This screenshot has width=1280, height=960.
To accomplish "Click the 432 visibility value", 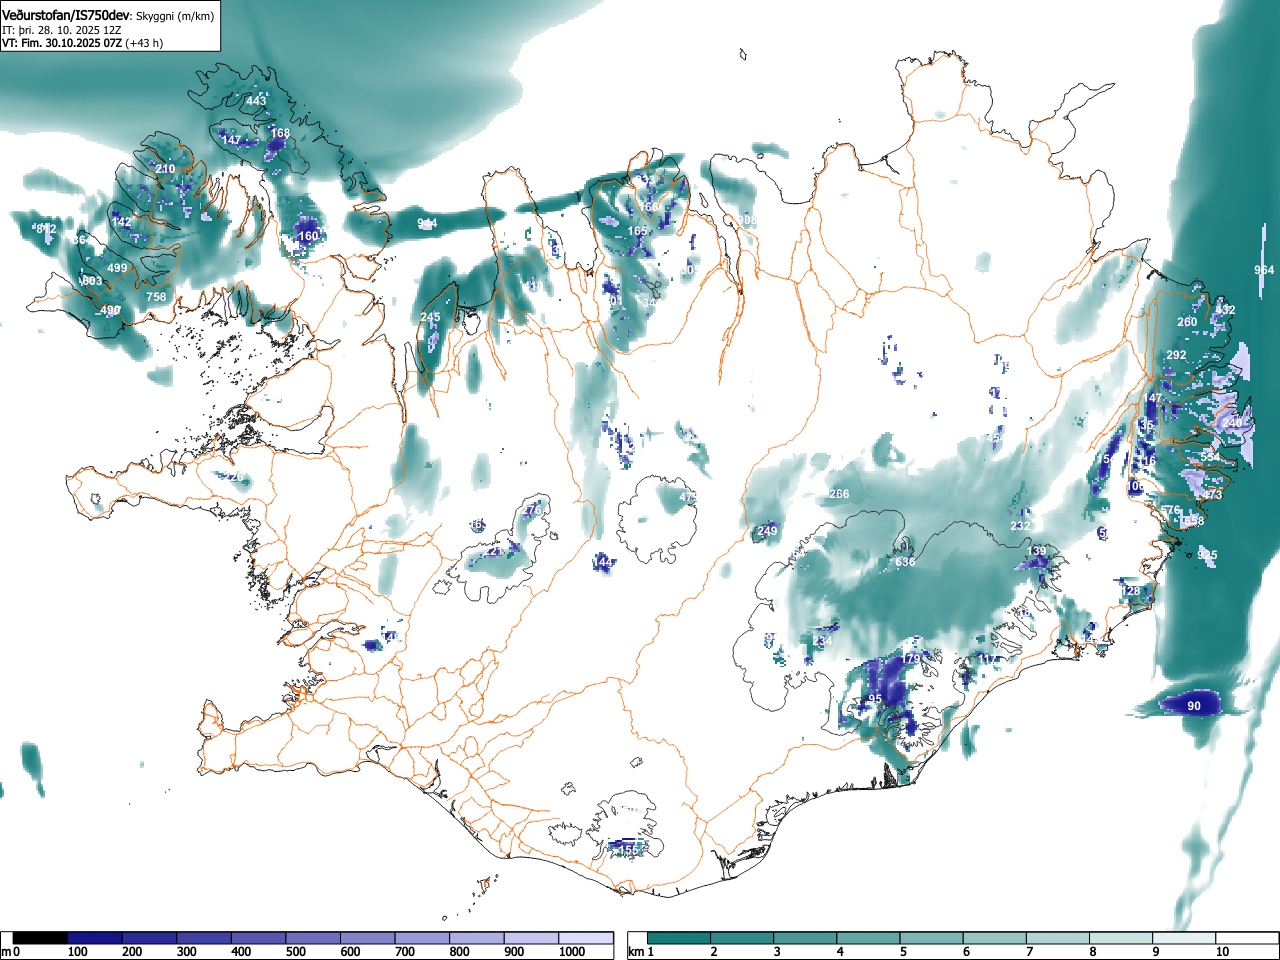I will point(1225,310).
